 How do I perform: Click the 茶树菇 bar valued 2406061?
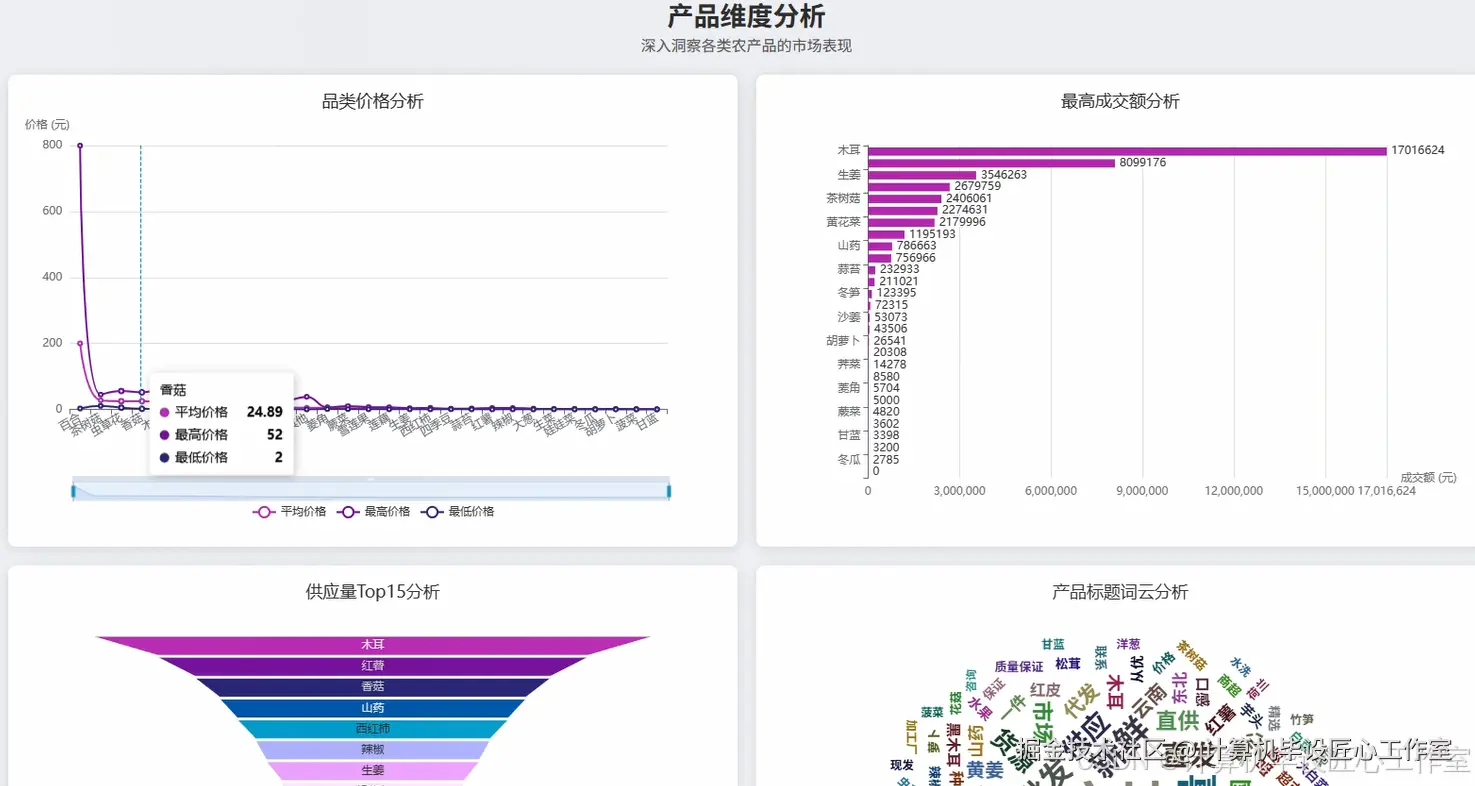tap(905, 198)
